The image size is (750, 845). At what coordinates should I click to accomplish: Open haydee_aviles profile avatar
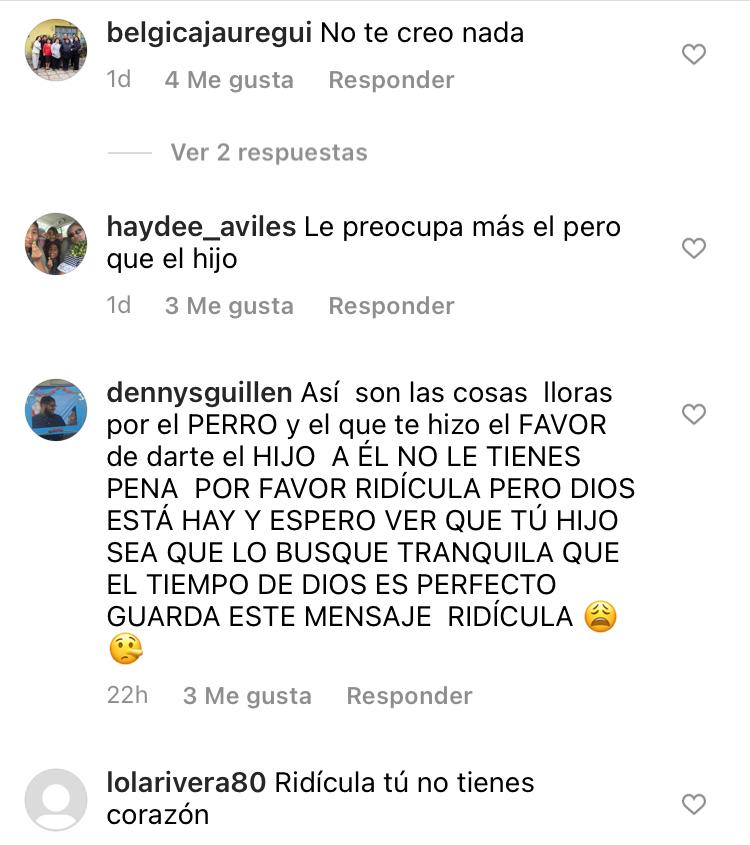pos(56,244)
